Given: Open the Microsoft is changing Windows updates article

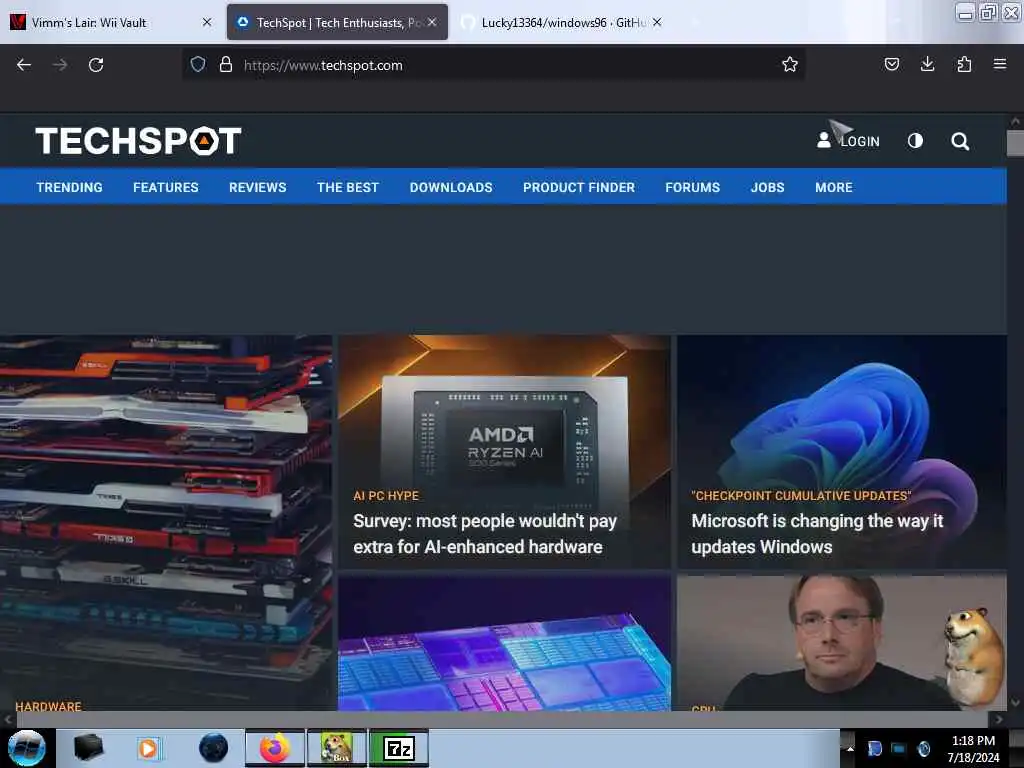Looking at the screenshot, I should (x=817, y=534).
